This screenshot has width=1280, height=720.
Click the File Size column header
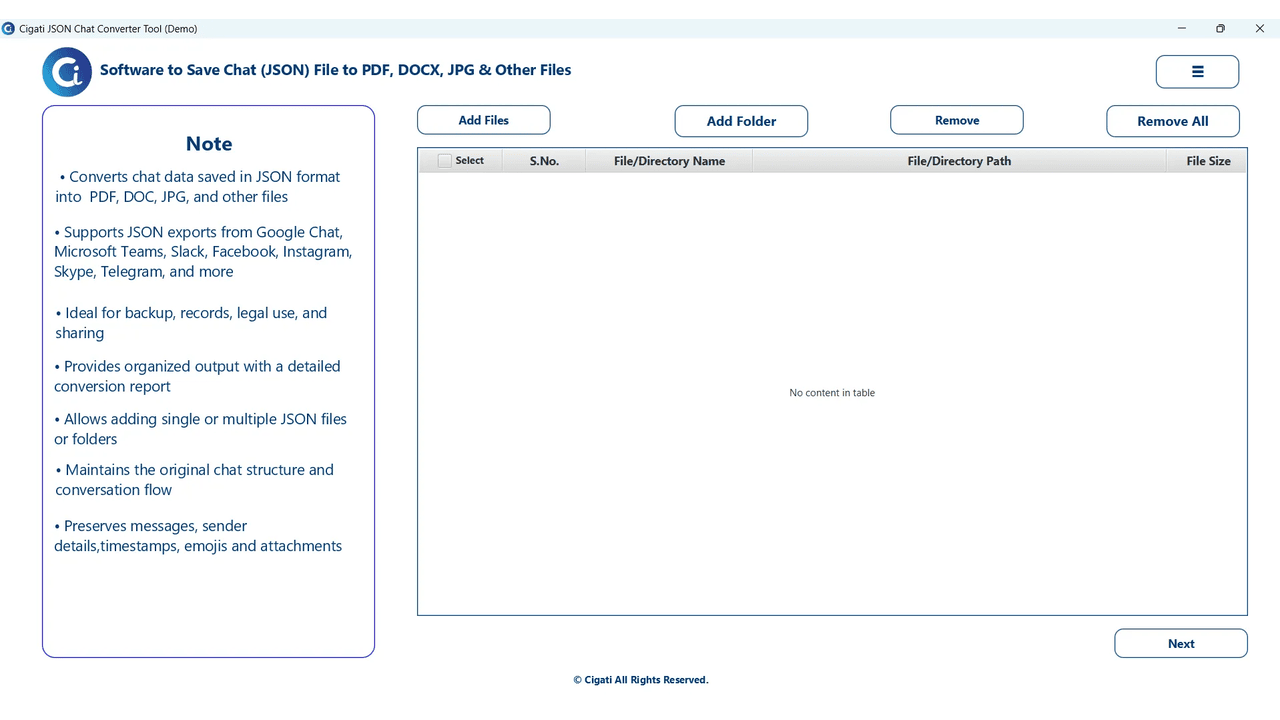(x=1207, y=161)
